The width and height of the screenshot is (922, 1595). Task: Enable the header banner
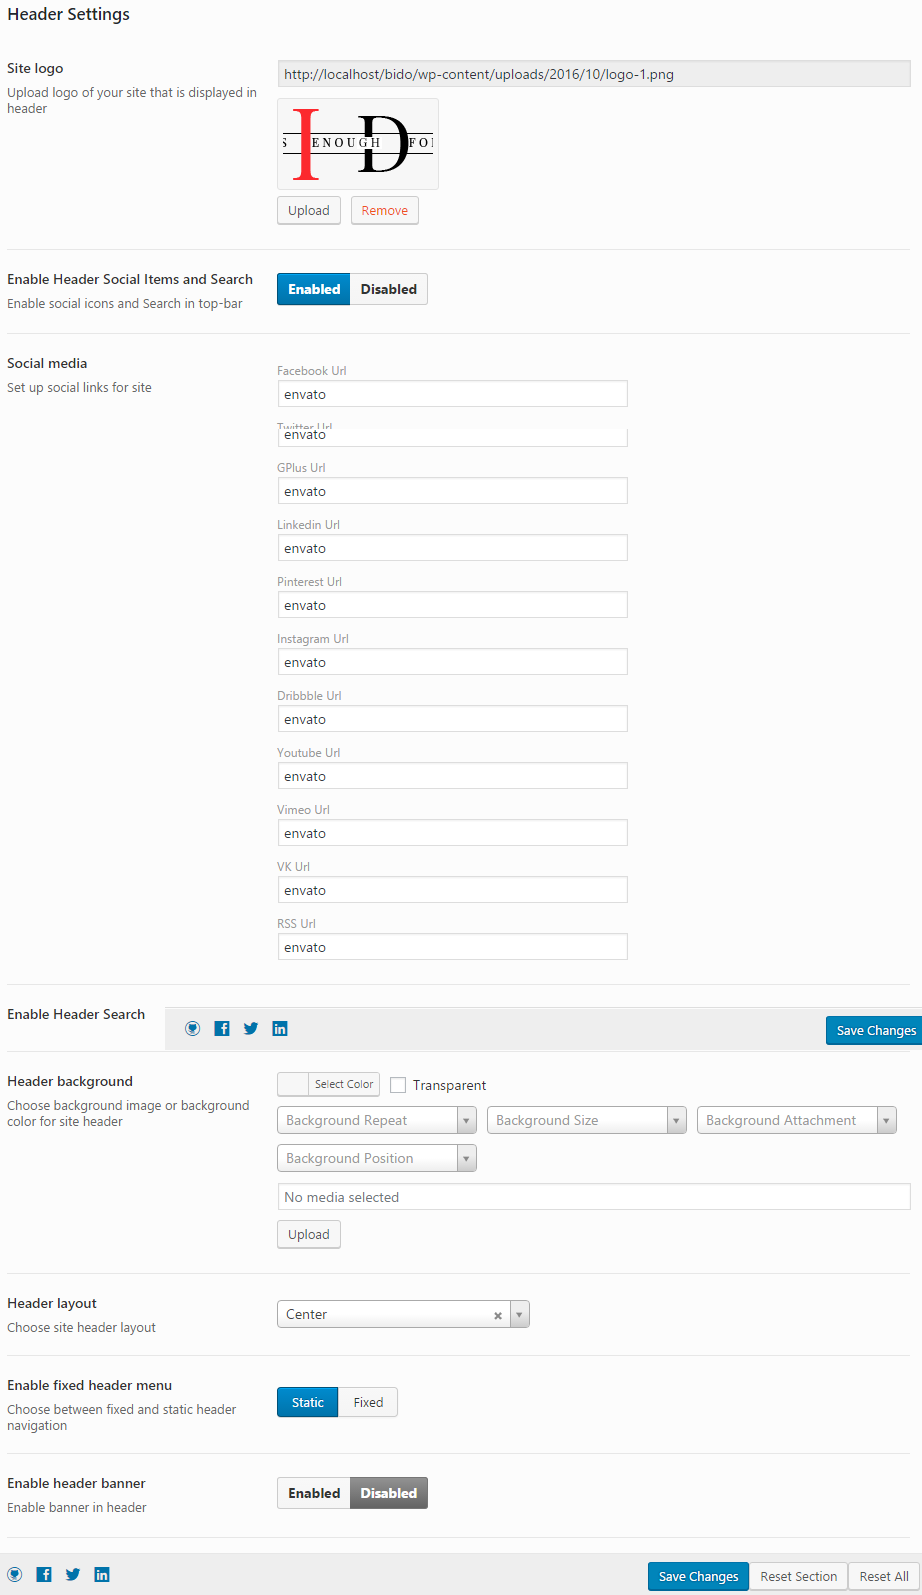pyautogui.click(x=314, y=1493)
